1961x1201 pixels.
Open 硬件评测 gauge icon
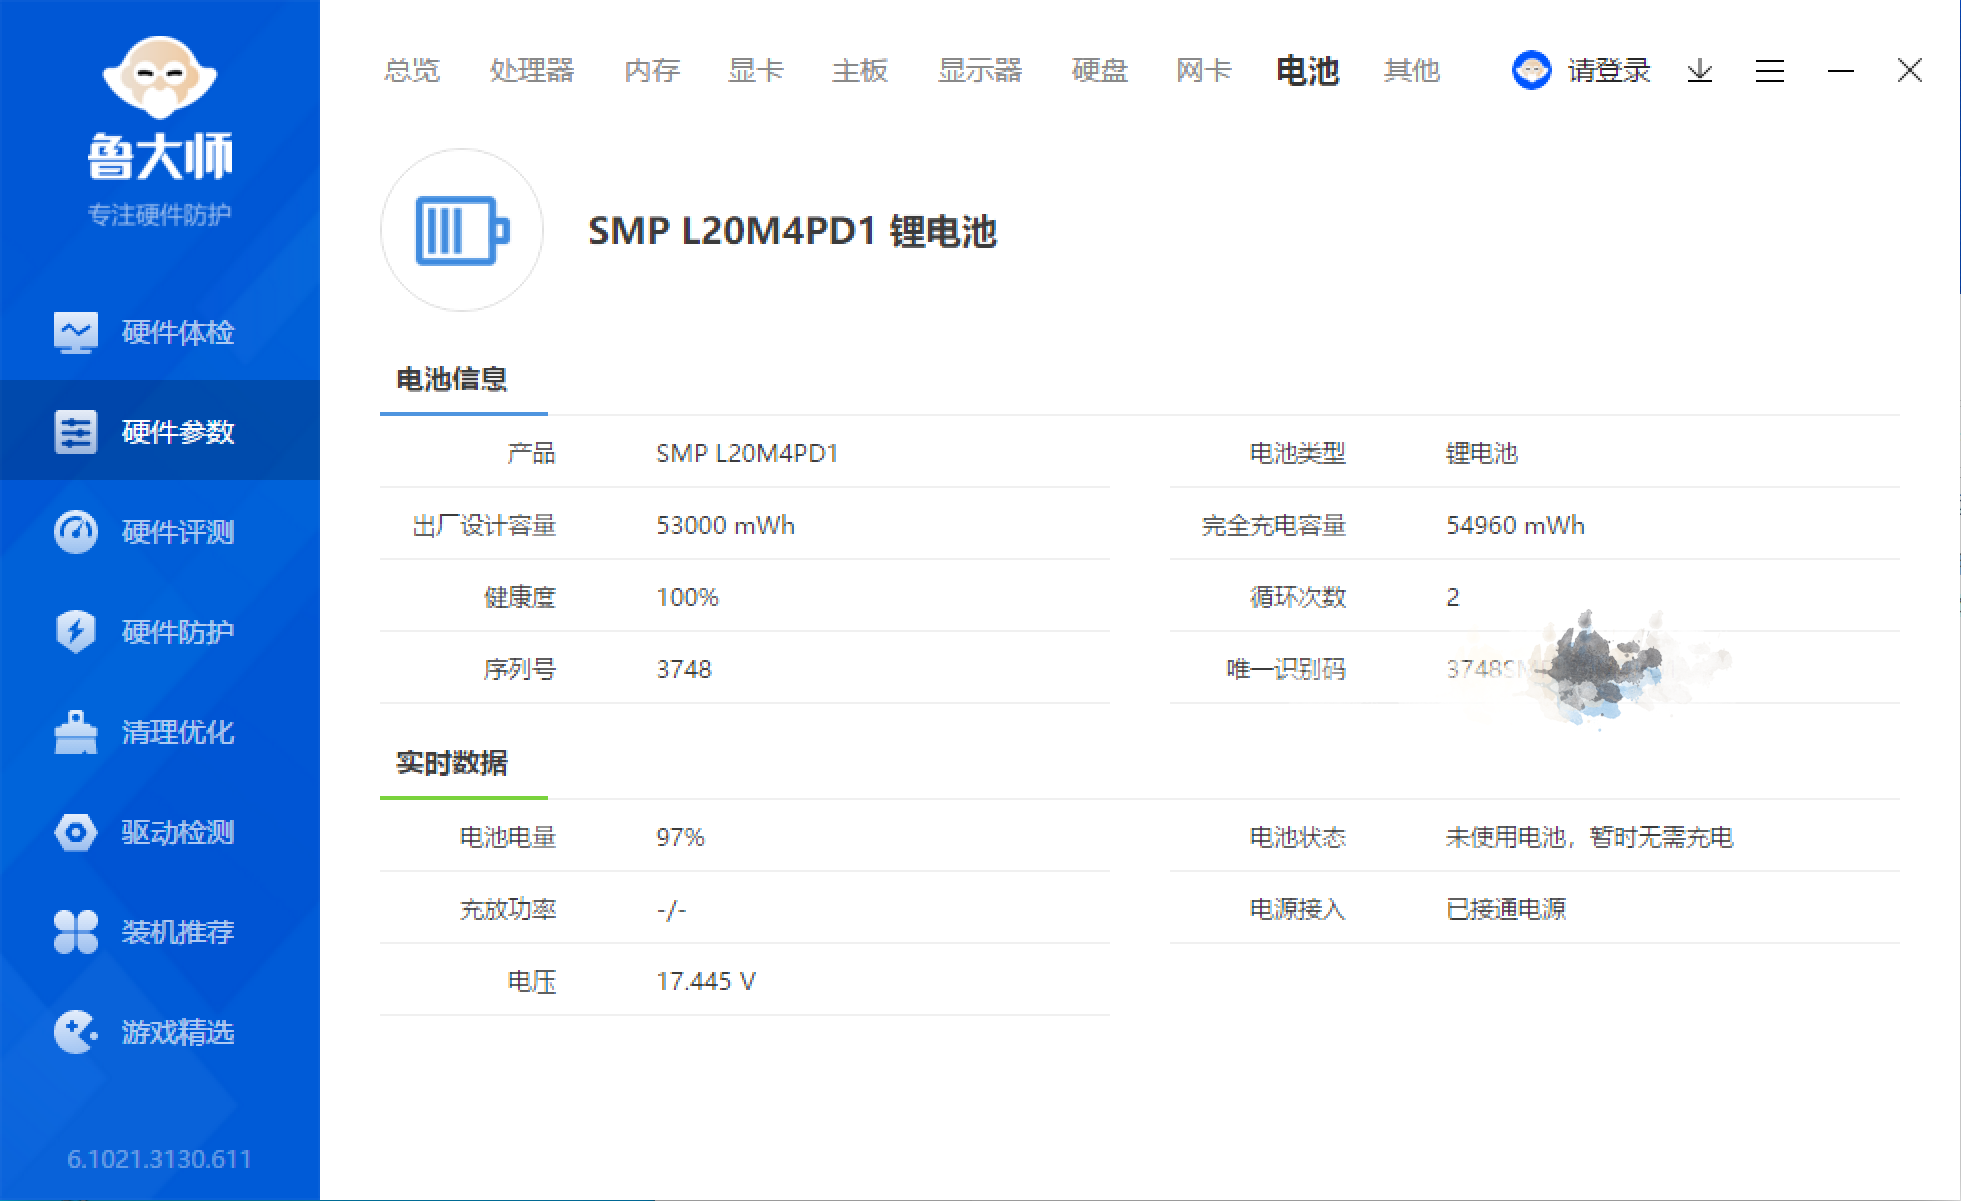[76, 532]
